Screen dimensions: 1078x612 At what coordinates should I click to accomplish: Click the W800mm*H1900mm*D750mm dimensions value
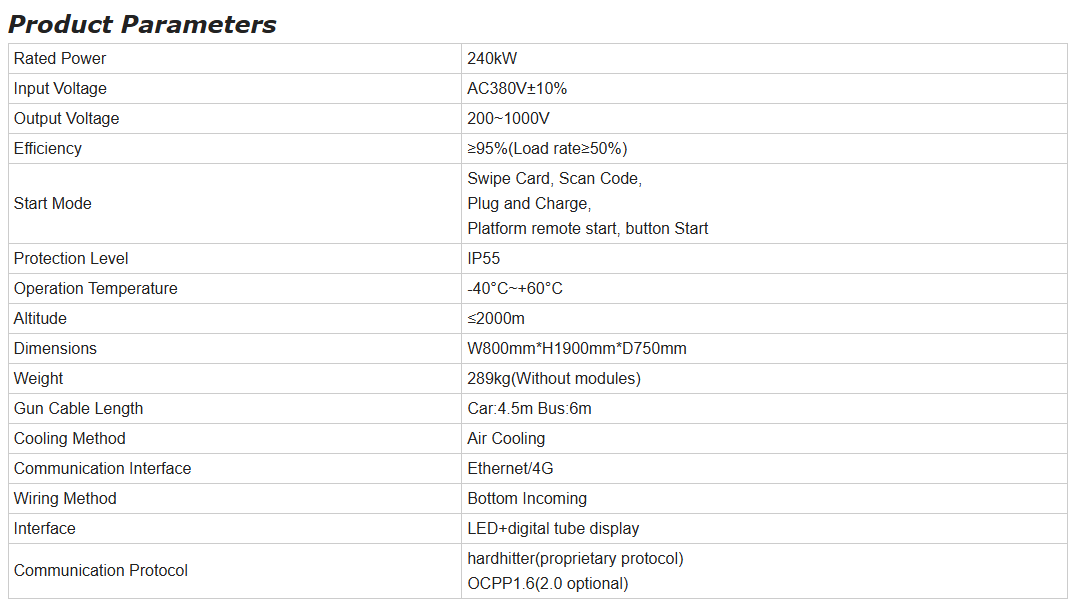[577, 349]
